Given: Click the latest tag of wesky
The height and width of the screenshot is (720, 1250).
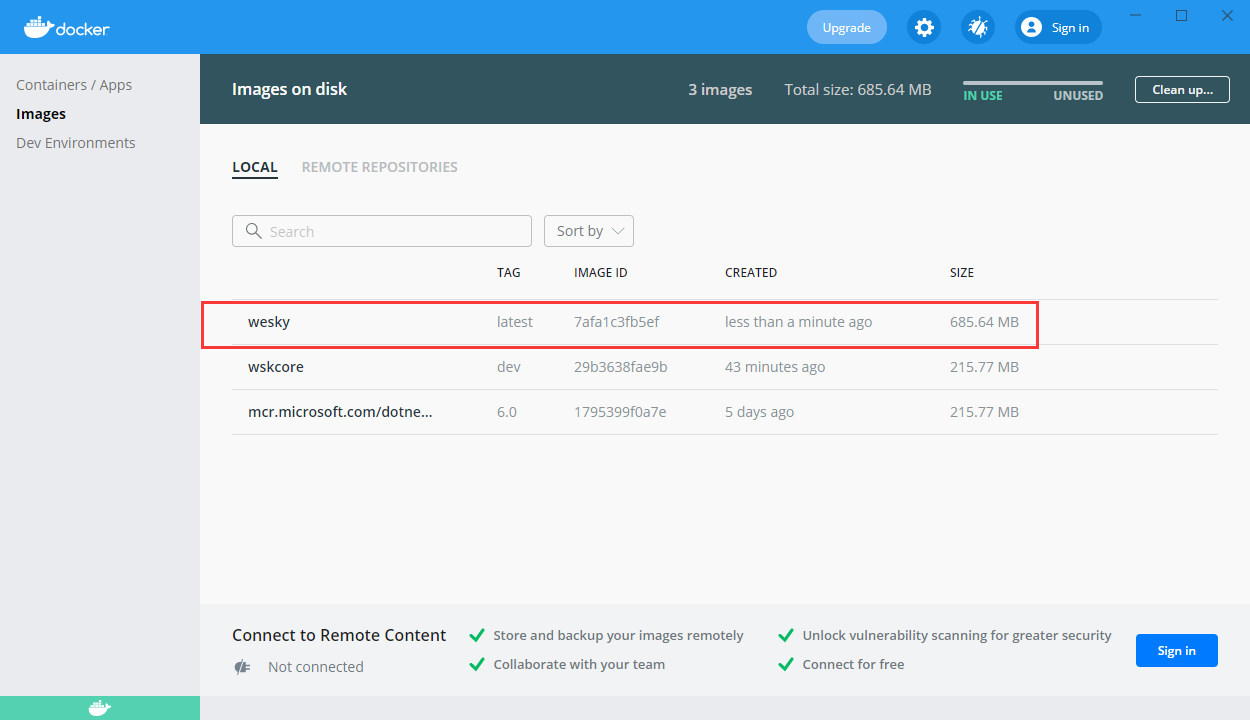Looking at the screenshot, I should [515, 322].
